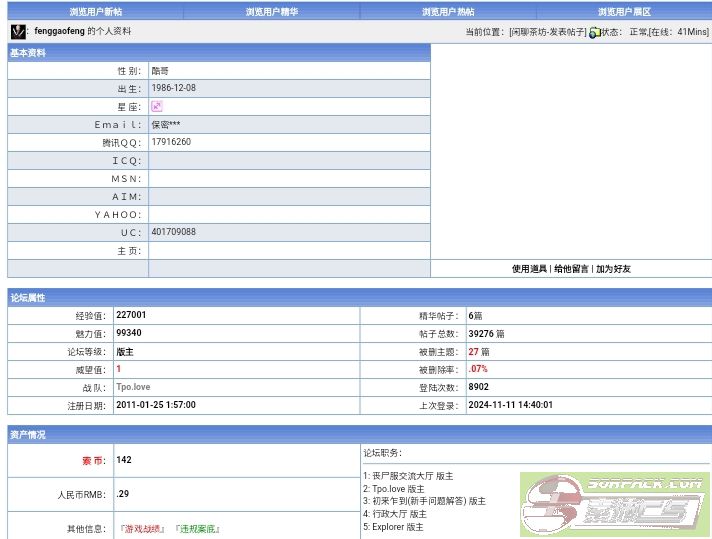
Task: Click the fenggaofeng user avatar icon
Action: coord(18,32)
